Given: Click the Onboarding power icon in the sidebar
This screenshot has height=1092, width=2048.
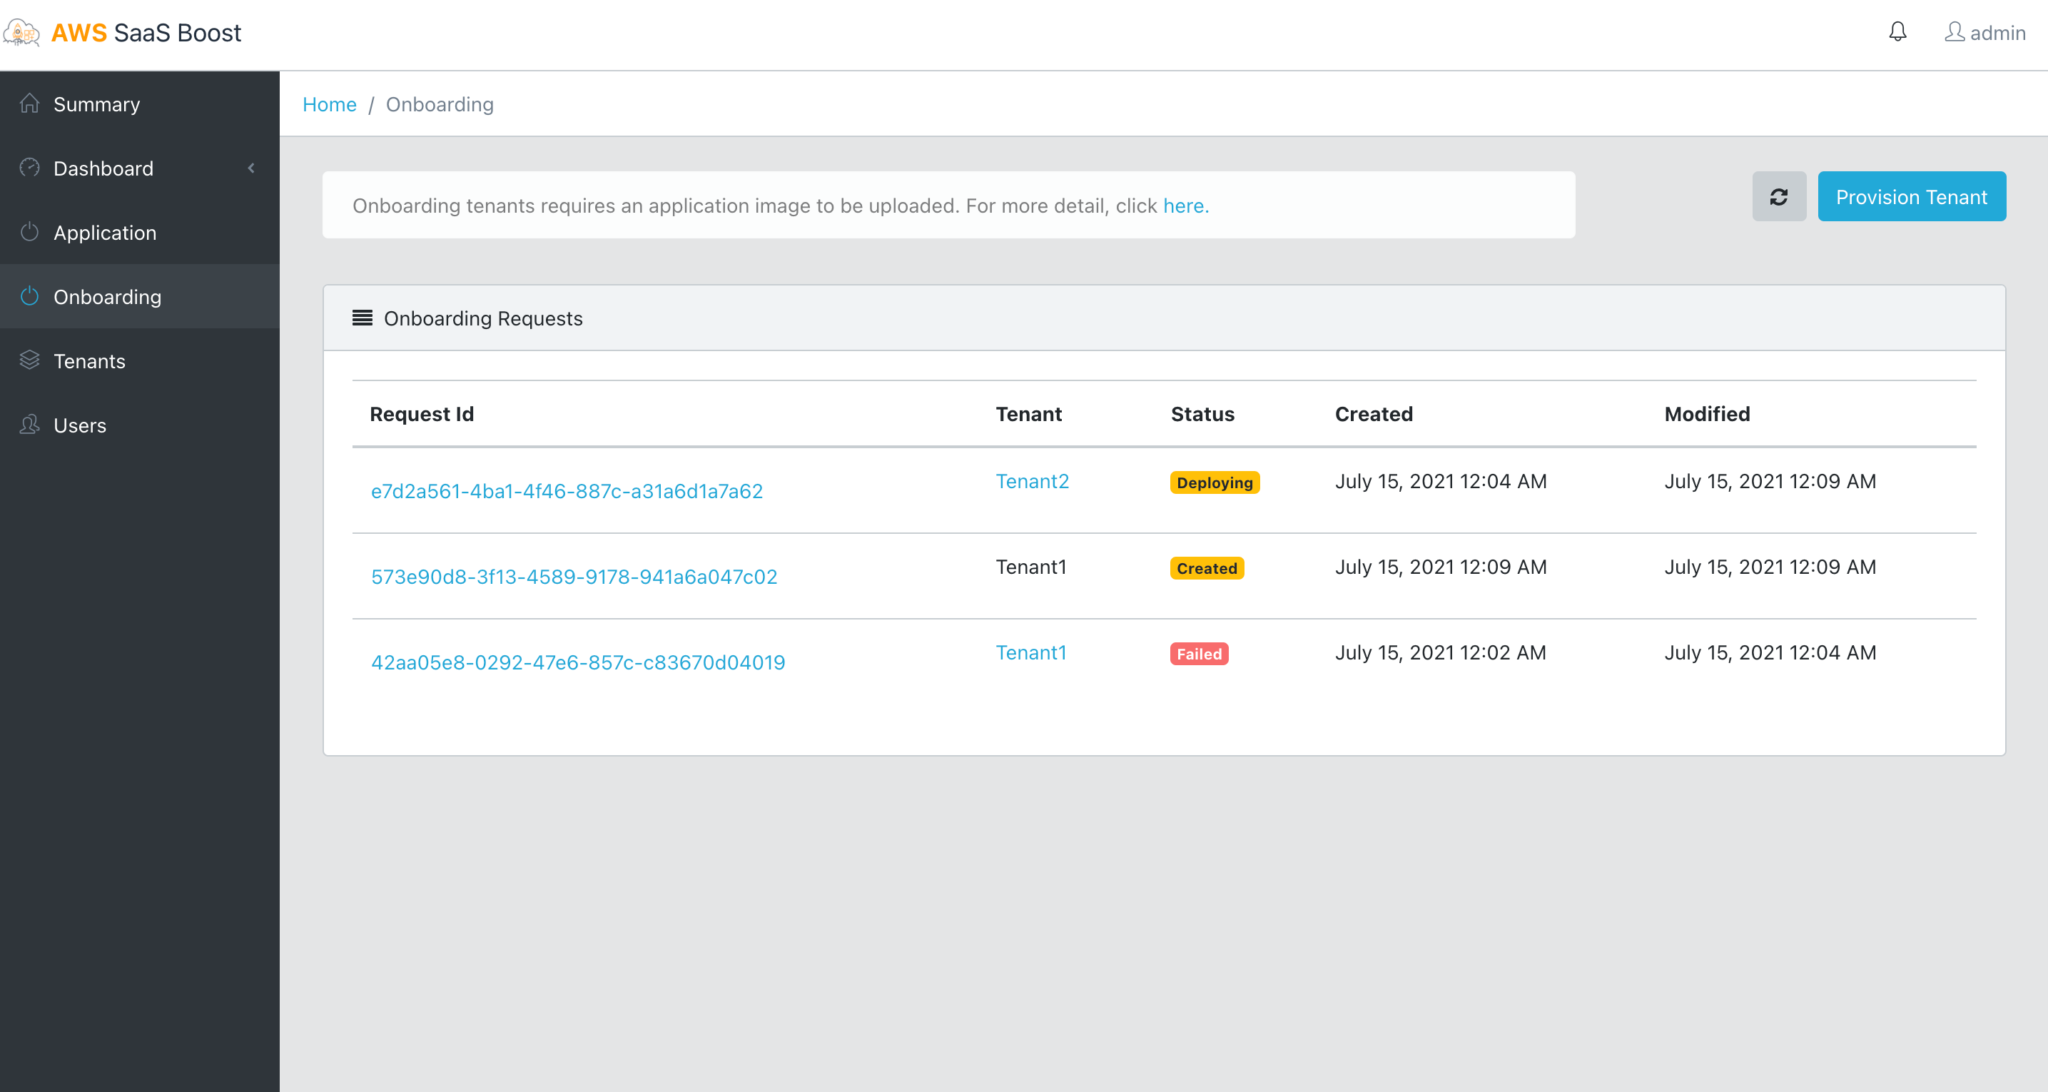Looking at the screenshot, I should 29,296.
